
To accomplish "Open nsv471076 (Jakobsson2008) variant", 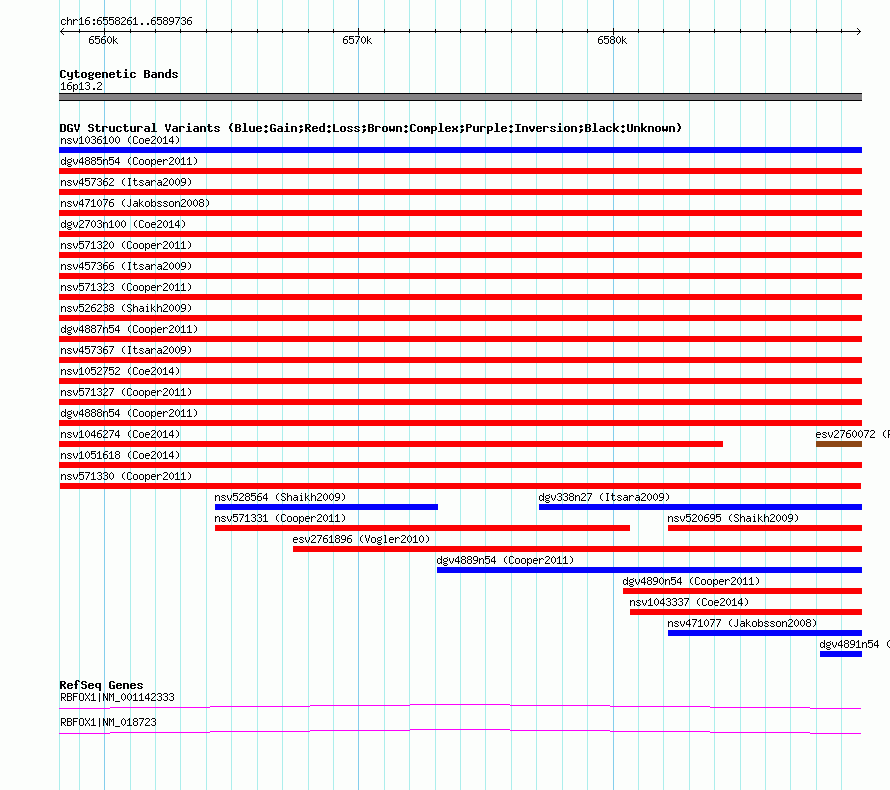I will click(135, 203).
